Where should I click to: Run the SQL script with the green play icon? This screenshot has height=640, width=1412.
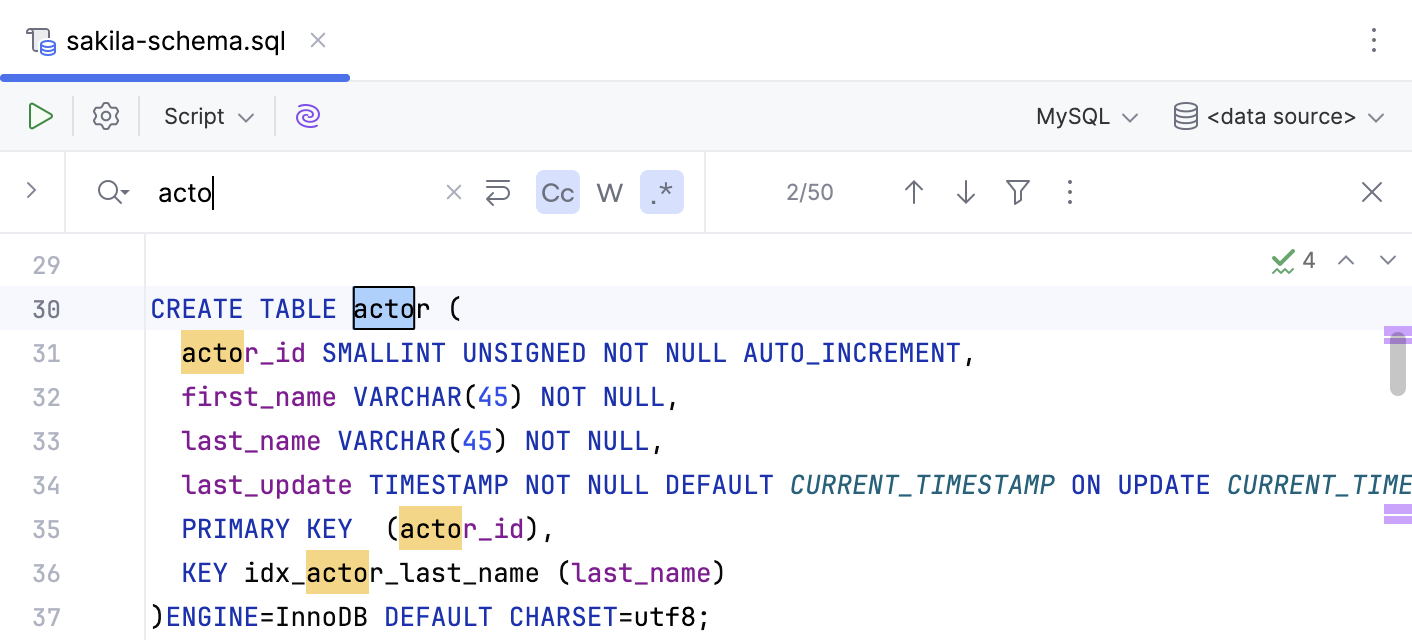[x=41, y=115]
